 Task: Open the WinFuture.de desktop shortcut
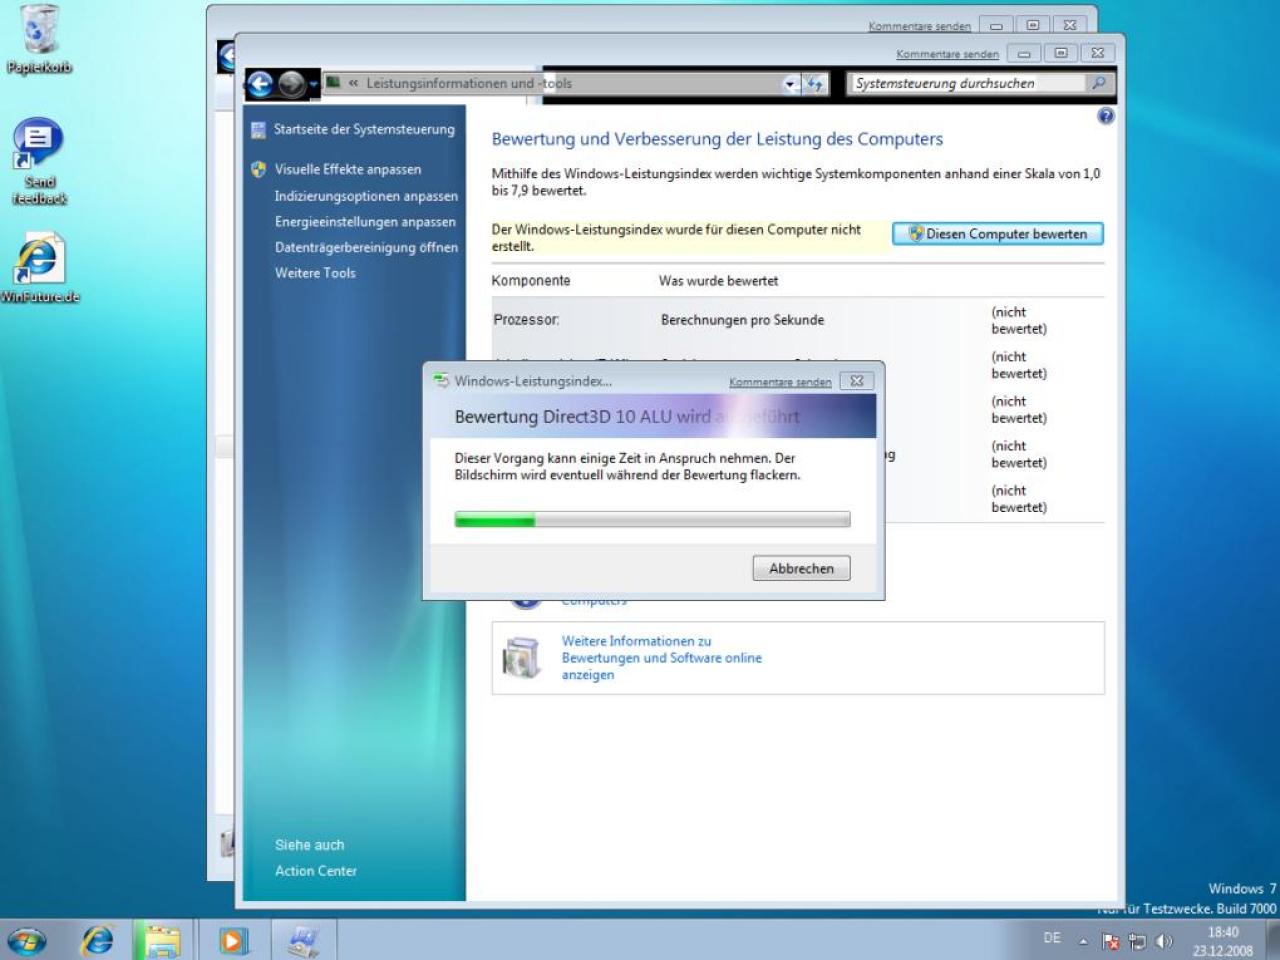39,267
